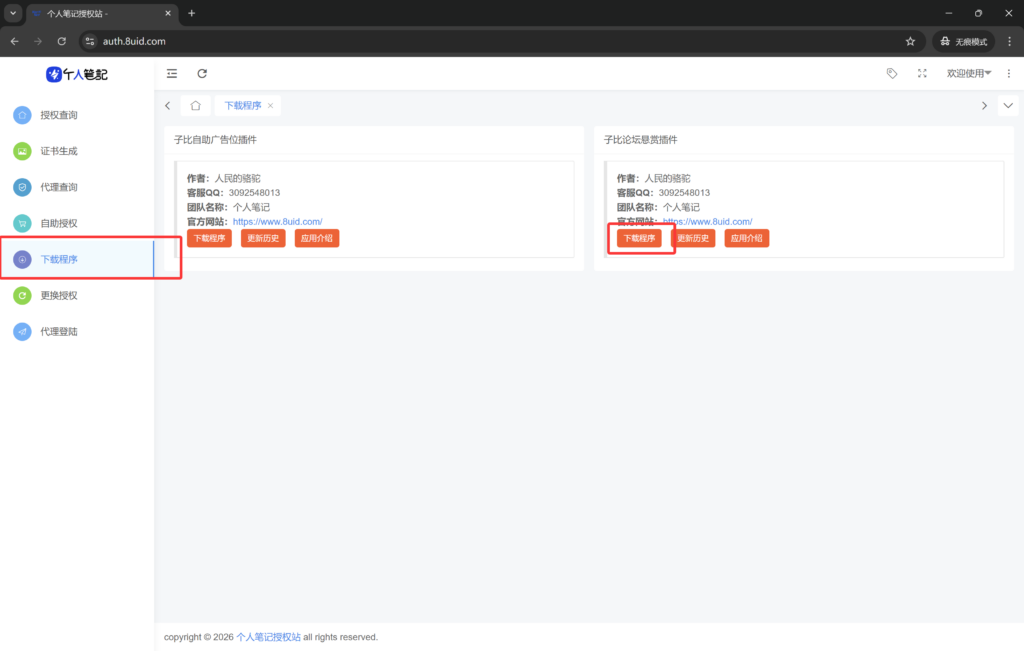This screenshot has width=1024, height=651.
Task: Toggle fullscreen with the expand icon
Action: (x=922, y=73)
